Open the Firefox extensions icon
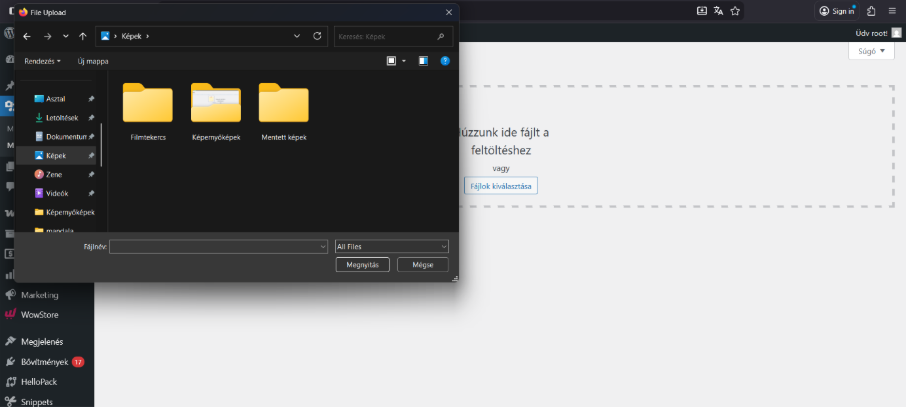The height and width of the screenshot is (408, 906). tap(872, 11)
